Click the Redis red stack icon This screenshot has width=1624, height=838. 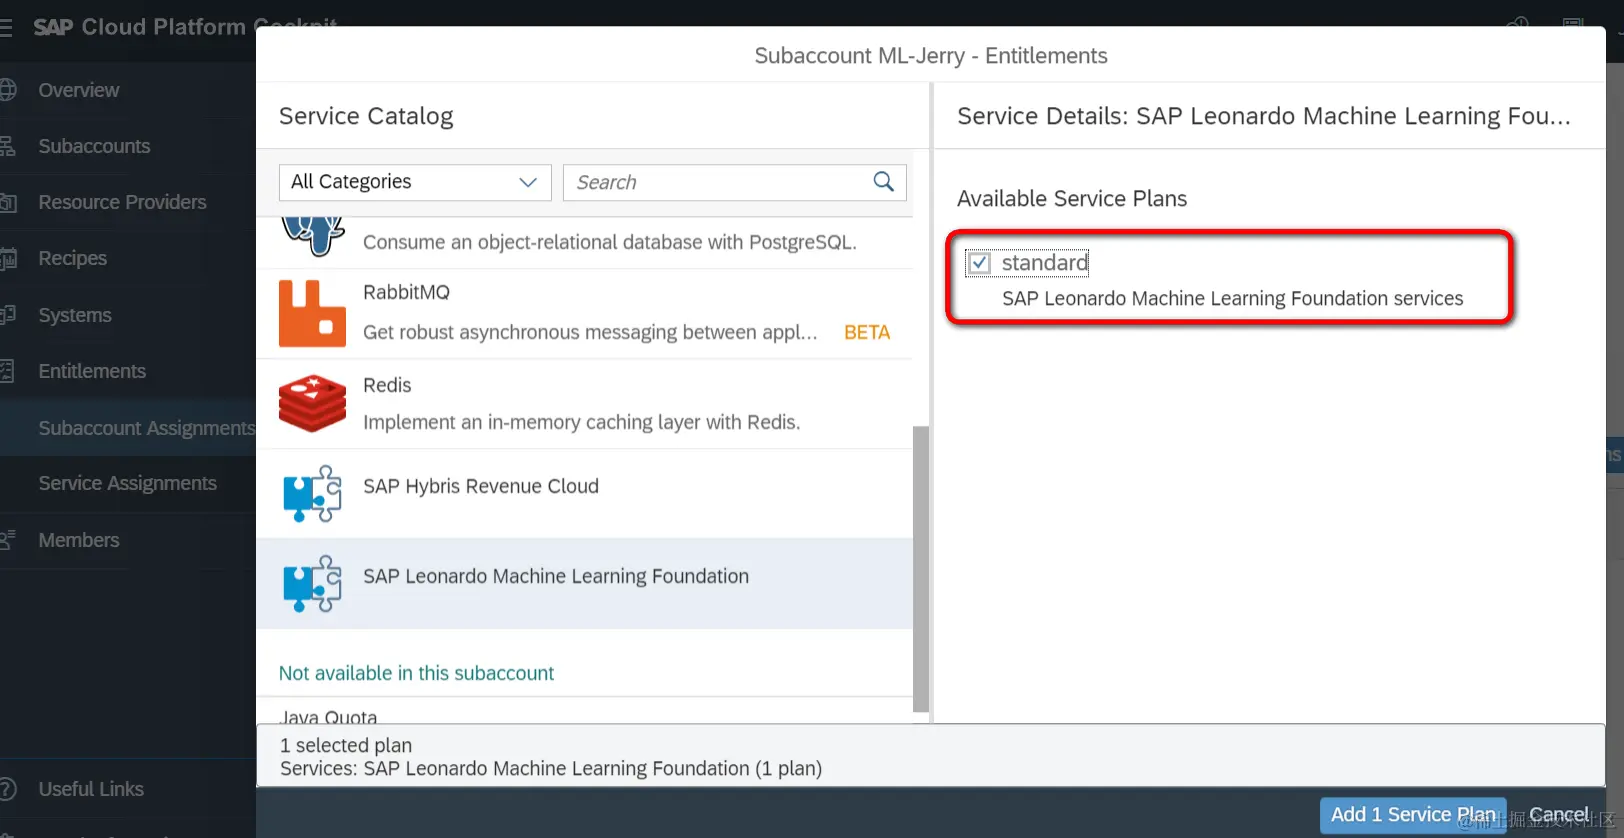point(312,403)
